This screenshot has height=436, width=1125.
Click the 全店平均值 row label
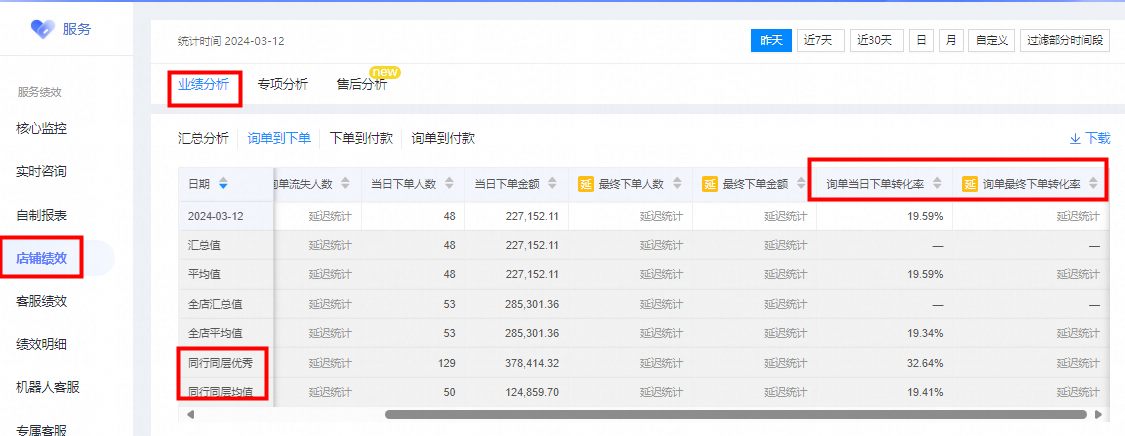[215, 333]
